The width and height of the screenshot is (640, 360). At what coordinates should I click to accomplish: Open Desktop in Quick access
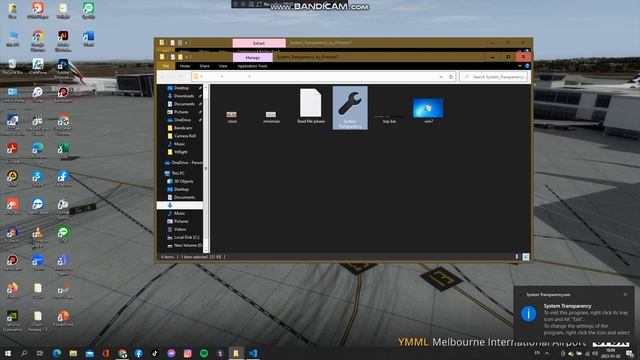pos(181,88)
